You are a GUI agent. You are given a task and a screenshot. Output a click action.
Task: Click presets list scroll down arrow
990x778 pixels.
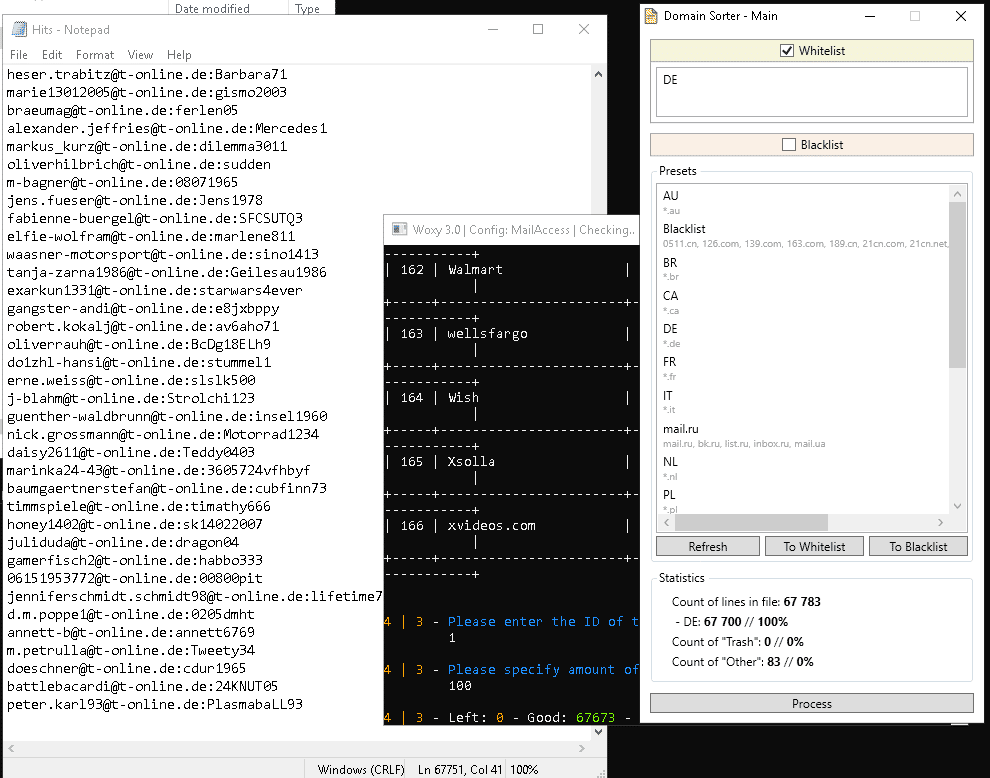click(x=957, y=506)
